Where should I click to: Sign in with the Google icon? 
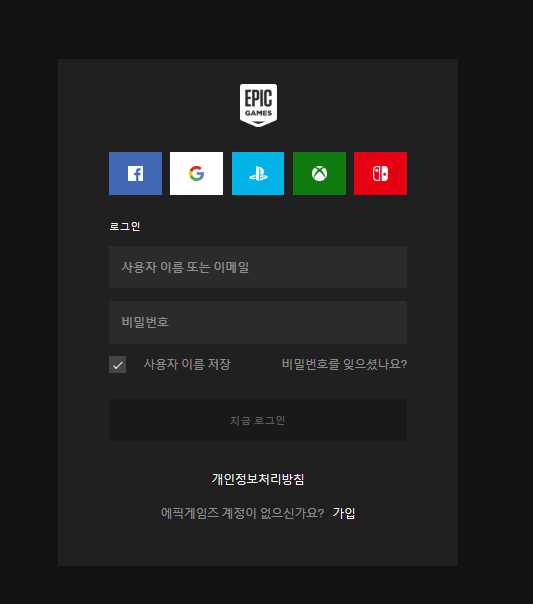point(196,173)
